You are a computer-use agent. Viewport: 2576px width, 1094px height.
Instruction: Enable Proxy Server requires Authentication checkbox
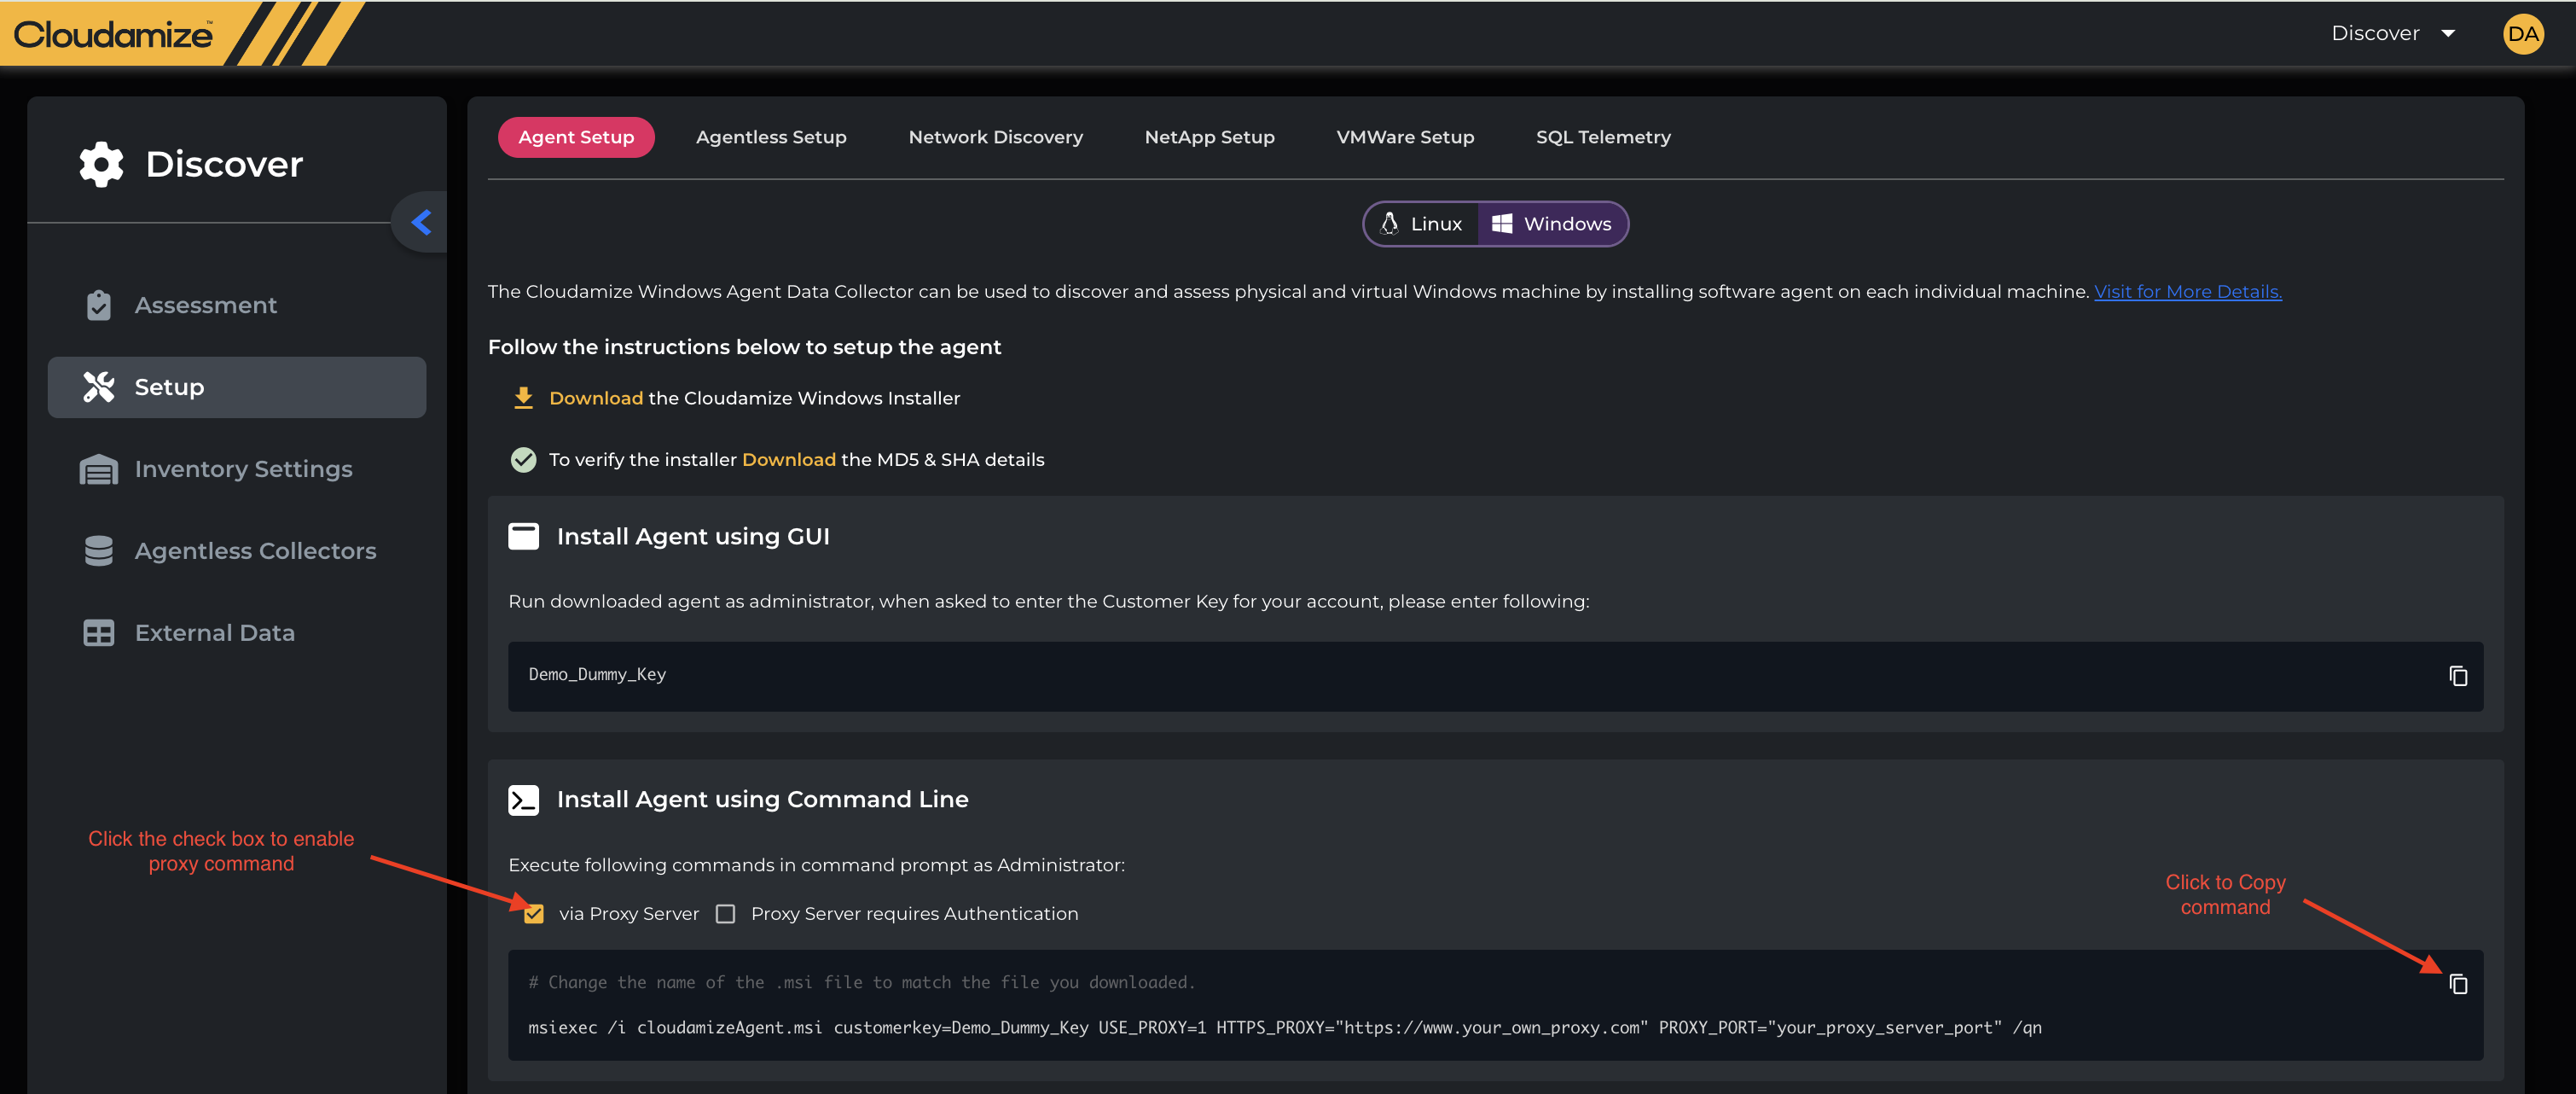726,914
